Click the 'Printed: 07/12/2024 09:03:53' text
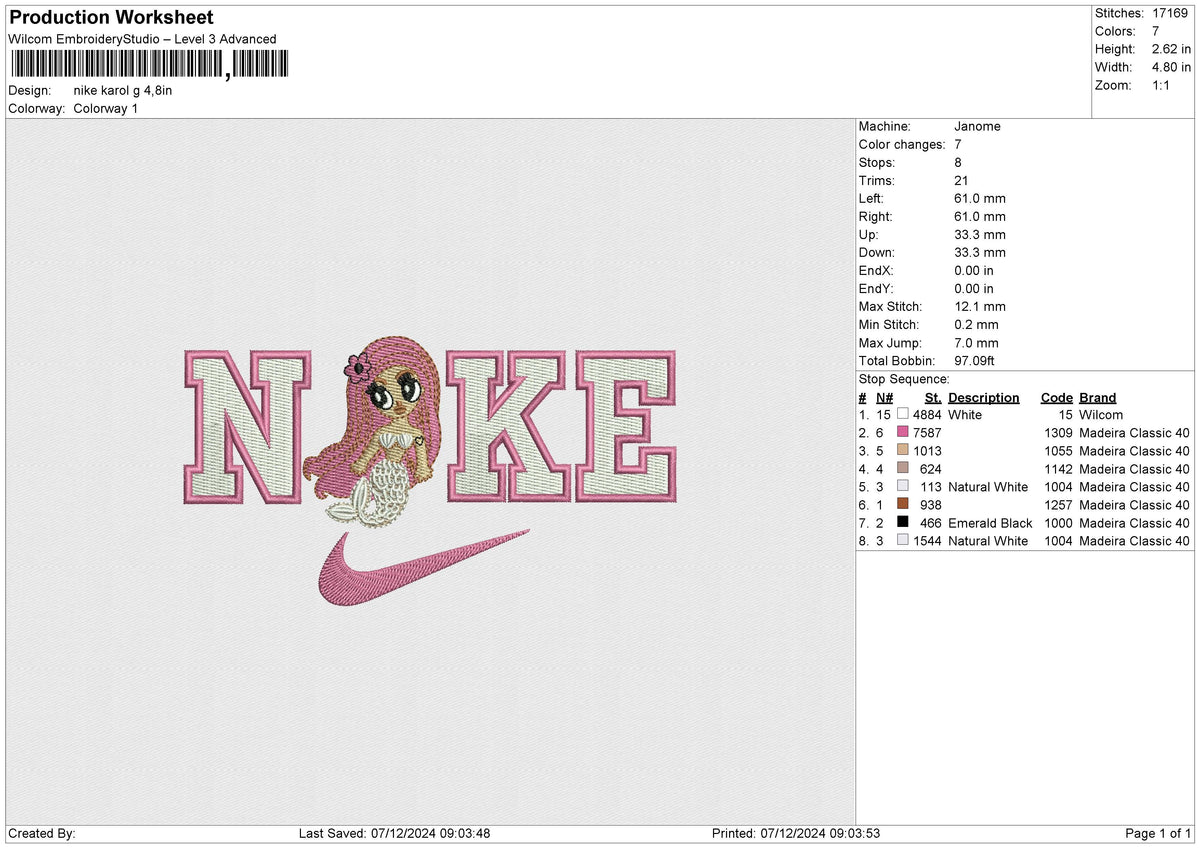 pyautogui.click(x=796, y=833)
